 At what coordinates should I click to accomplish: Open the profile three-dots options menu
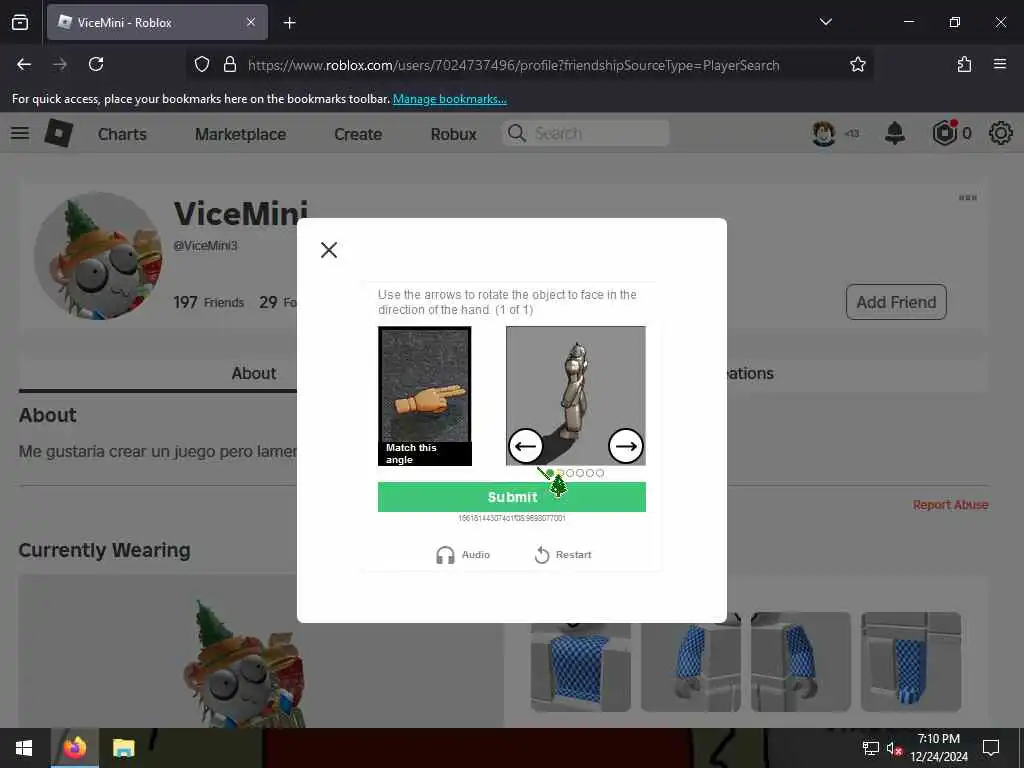(x=967, y=197)
